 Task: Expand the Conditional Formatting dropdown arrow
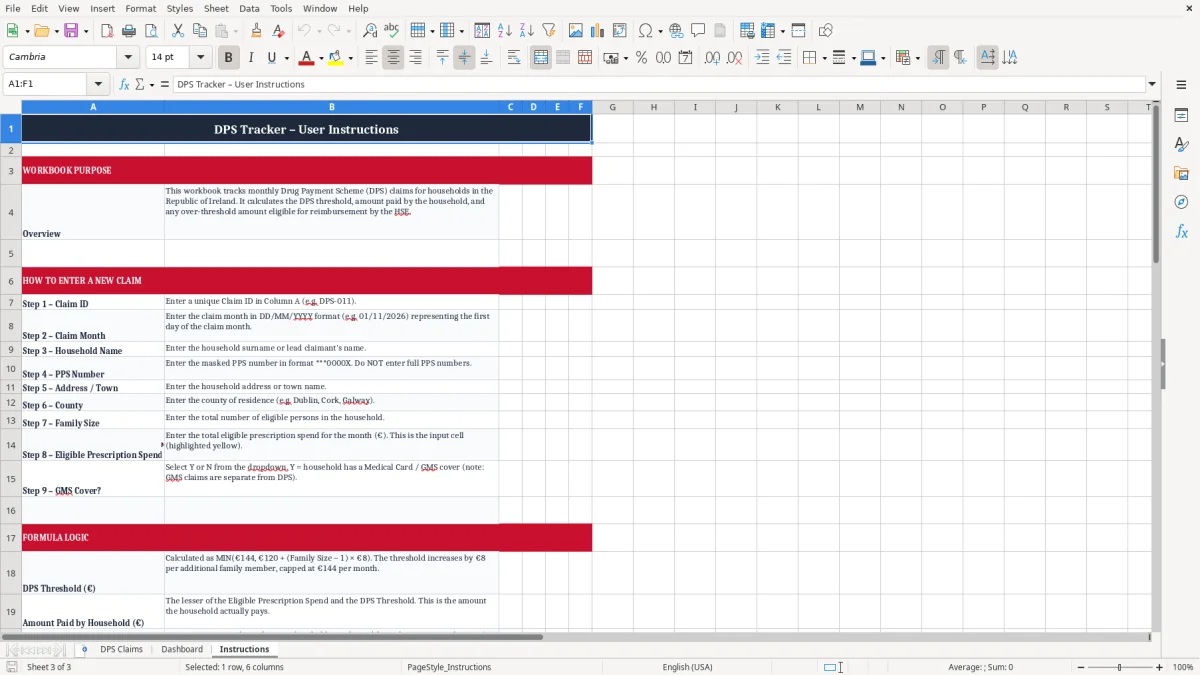pos(918,58)
